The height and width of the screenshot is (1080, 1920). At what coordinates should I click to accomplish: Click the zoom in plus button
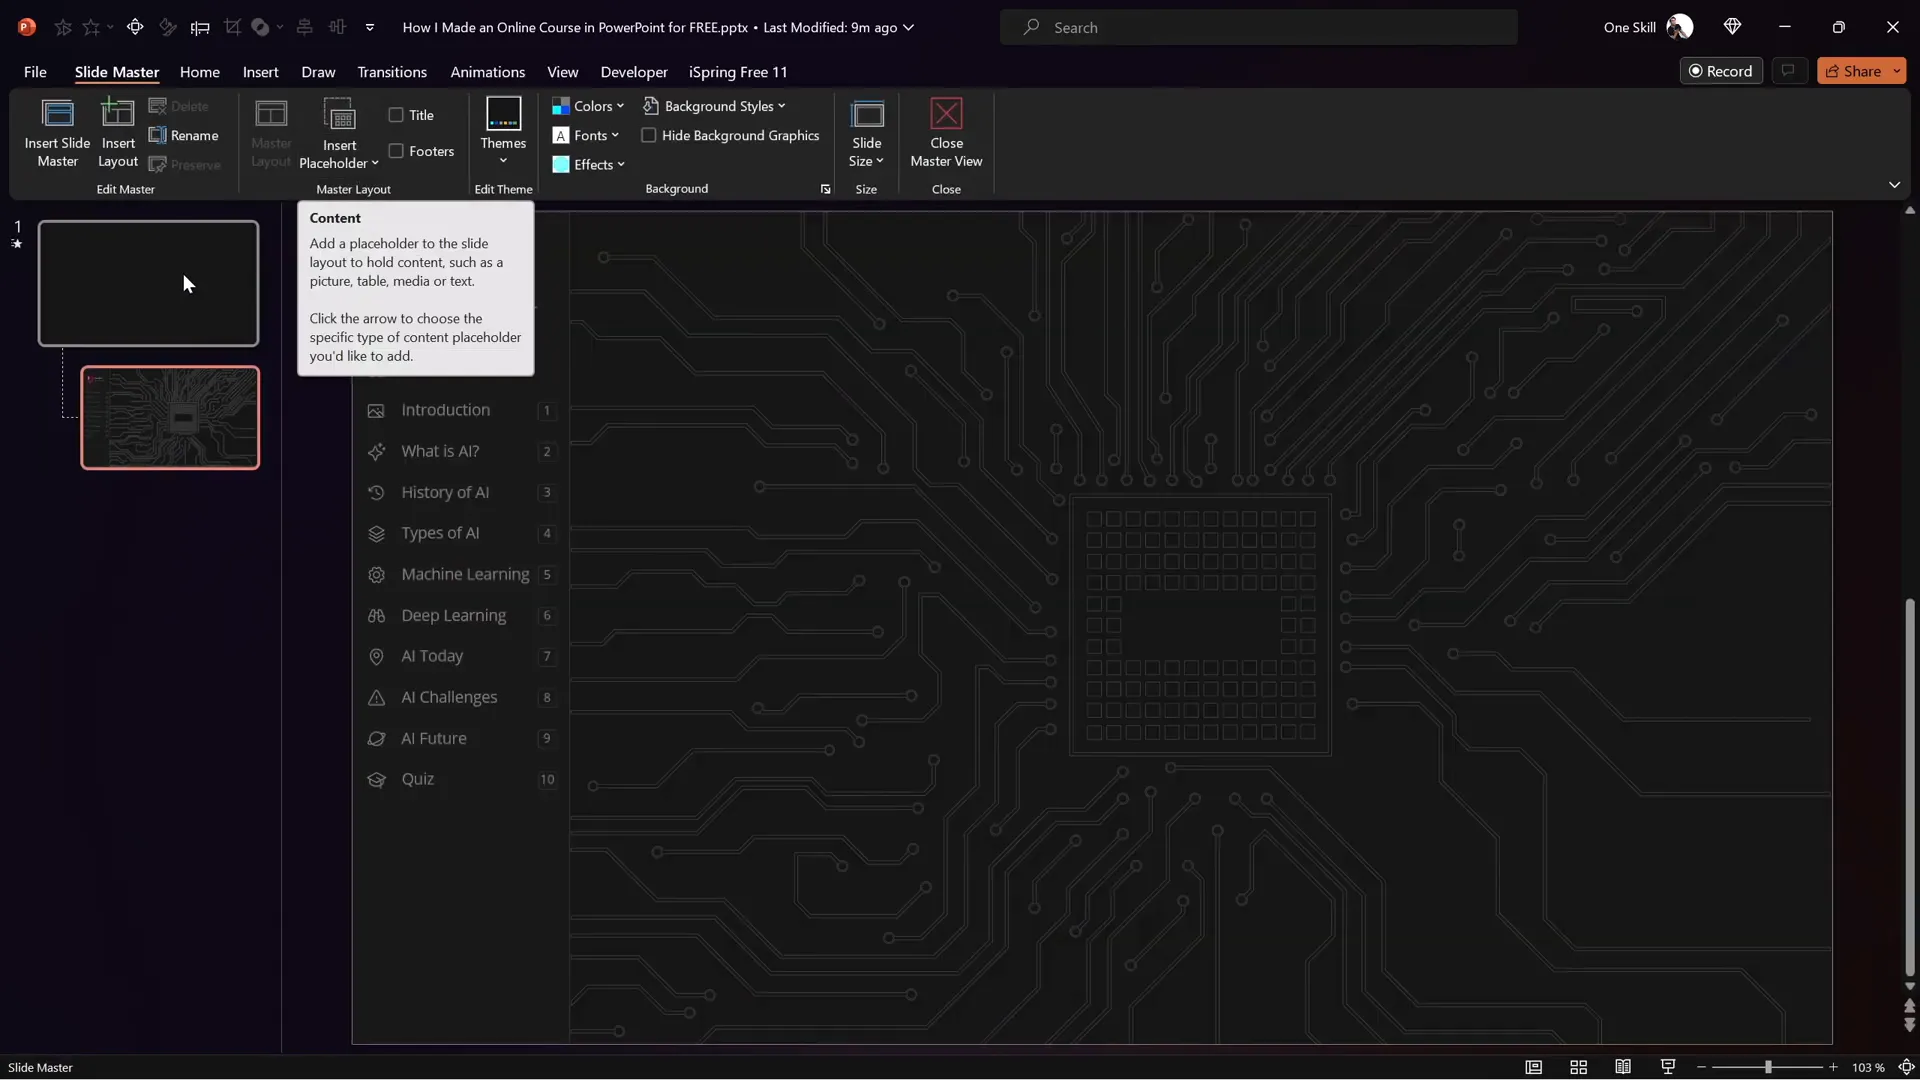[1833, 1067]
